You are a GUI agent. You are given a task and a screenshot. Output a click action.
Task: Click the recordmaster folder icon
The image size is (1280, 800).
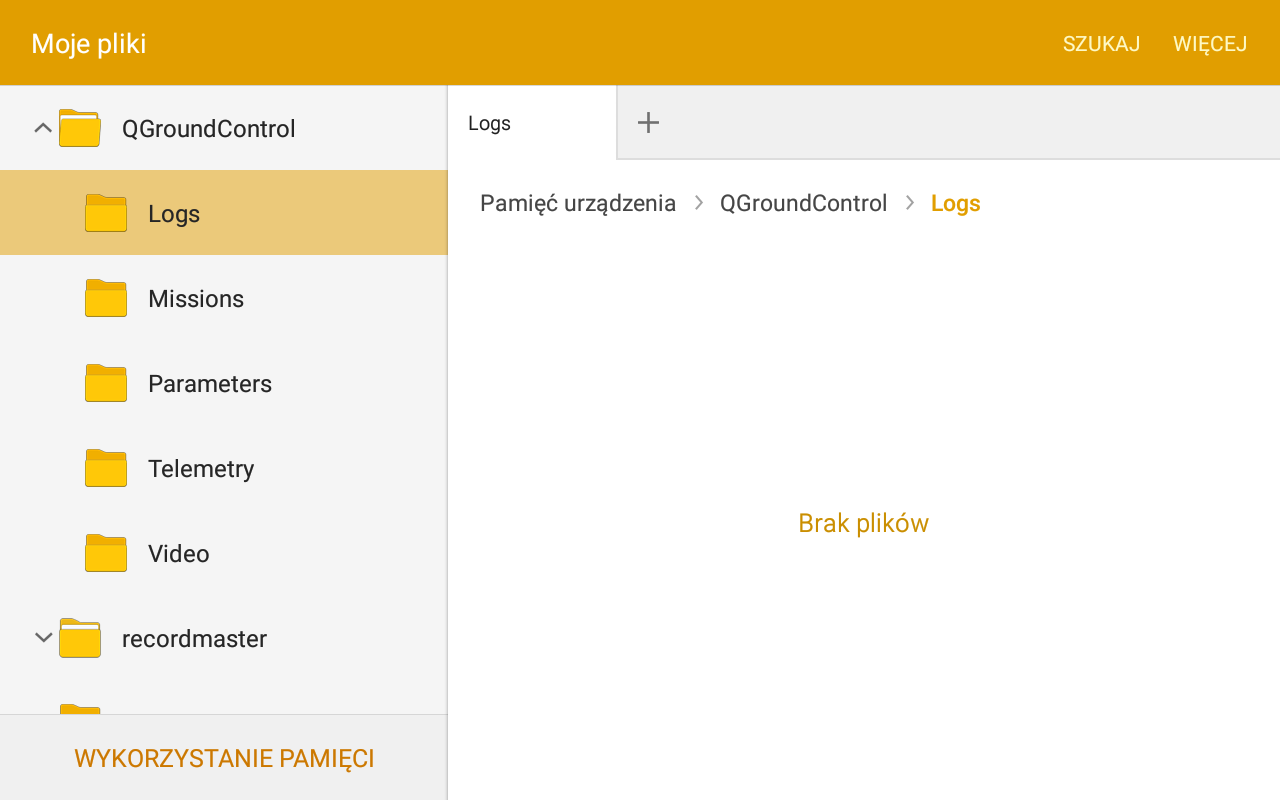(82, 638)
